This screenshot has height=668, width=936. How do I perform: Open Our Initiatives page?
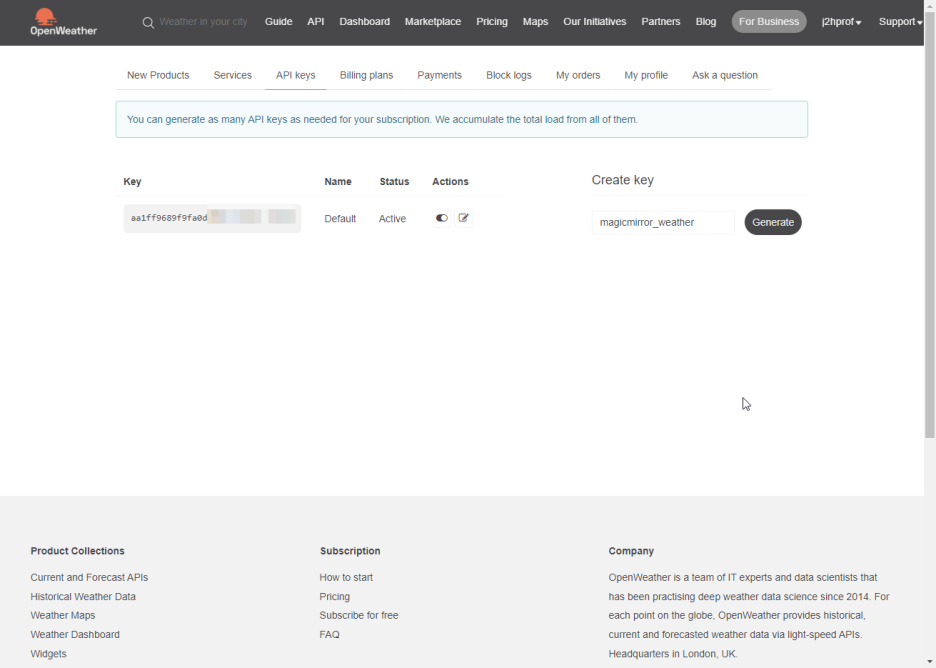coord(595,22)
